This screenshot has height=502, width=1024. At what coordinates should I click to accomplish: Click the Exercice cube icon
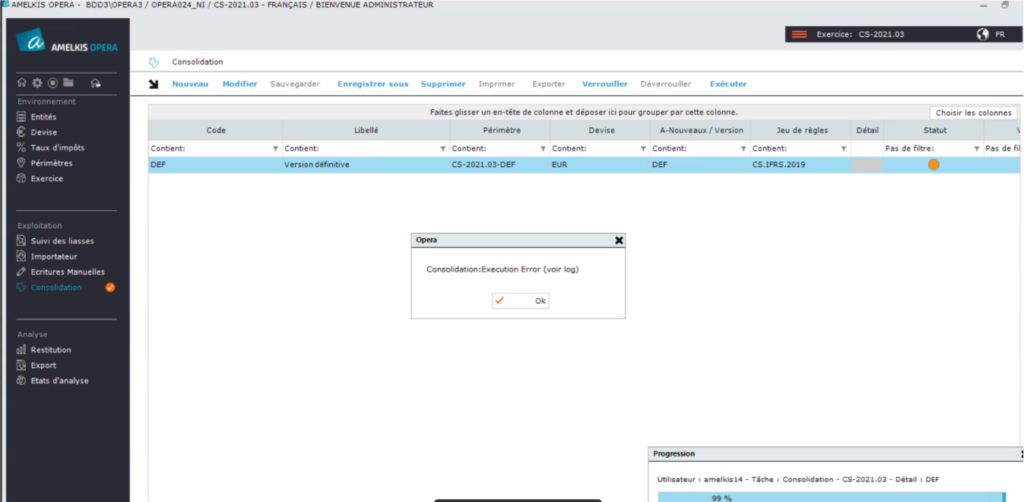pos(21,178)
